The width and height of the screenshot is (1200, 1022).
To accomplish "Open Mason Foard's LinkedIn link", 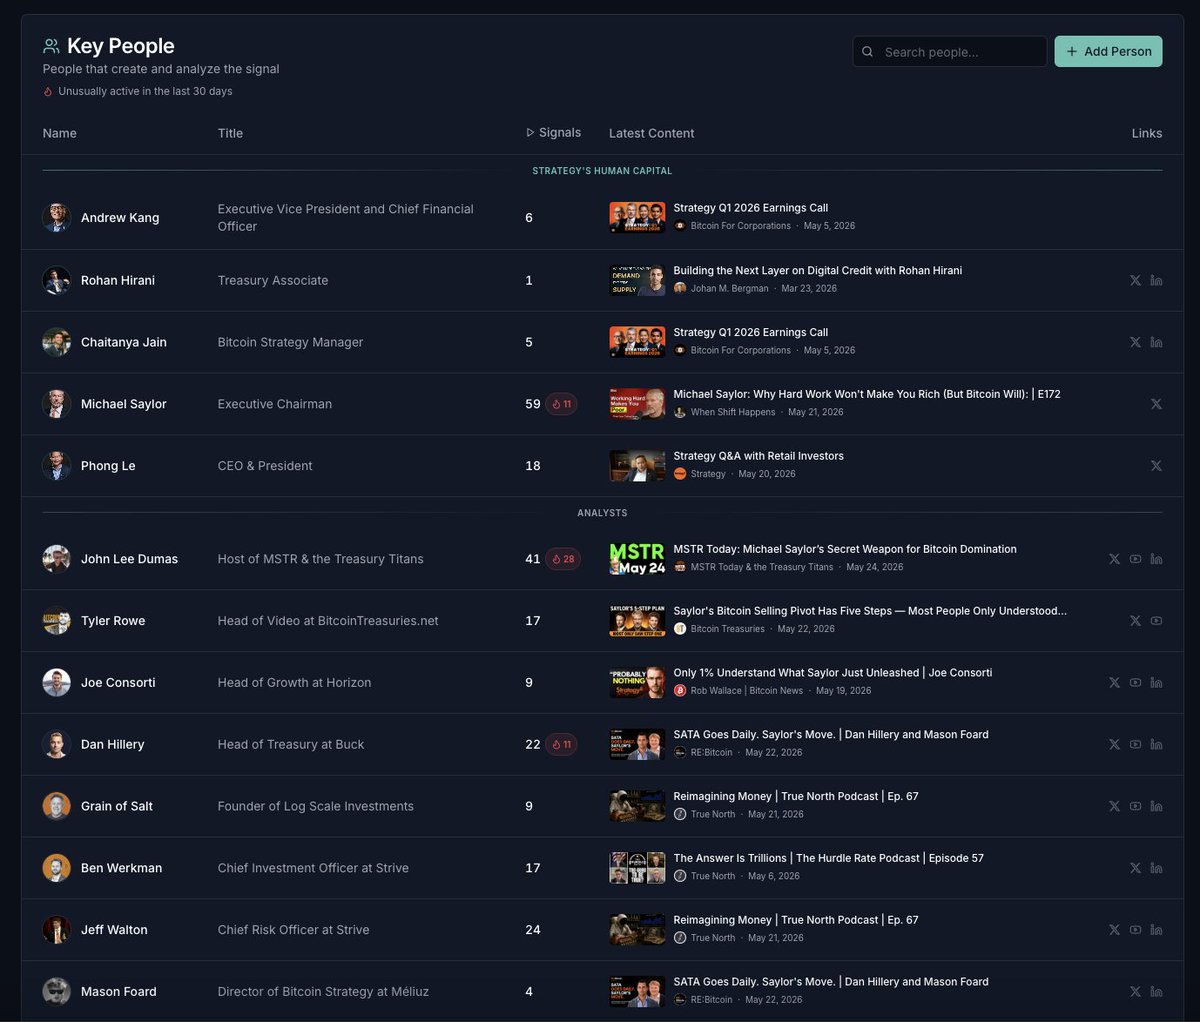I will (1156, 992).
